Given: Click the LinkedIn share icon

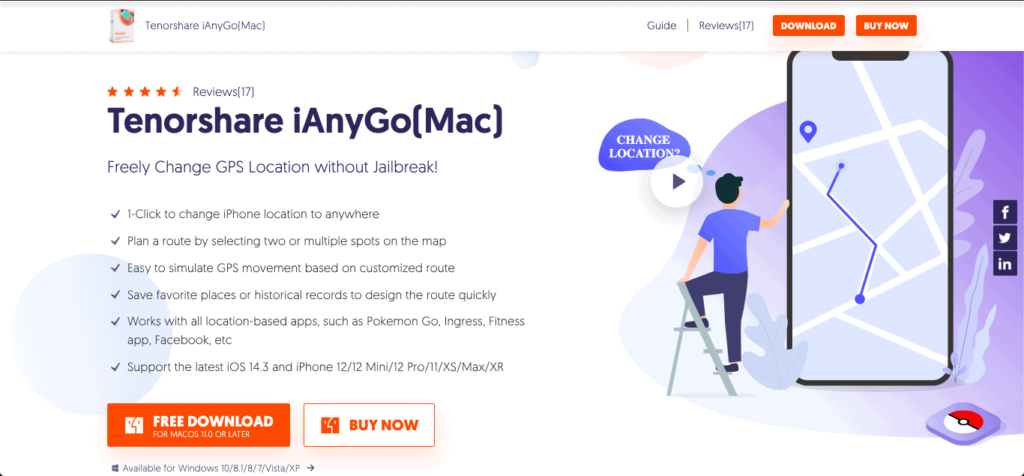Looking at the screenshot, I should 1004,264.
